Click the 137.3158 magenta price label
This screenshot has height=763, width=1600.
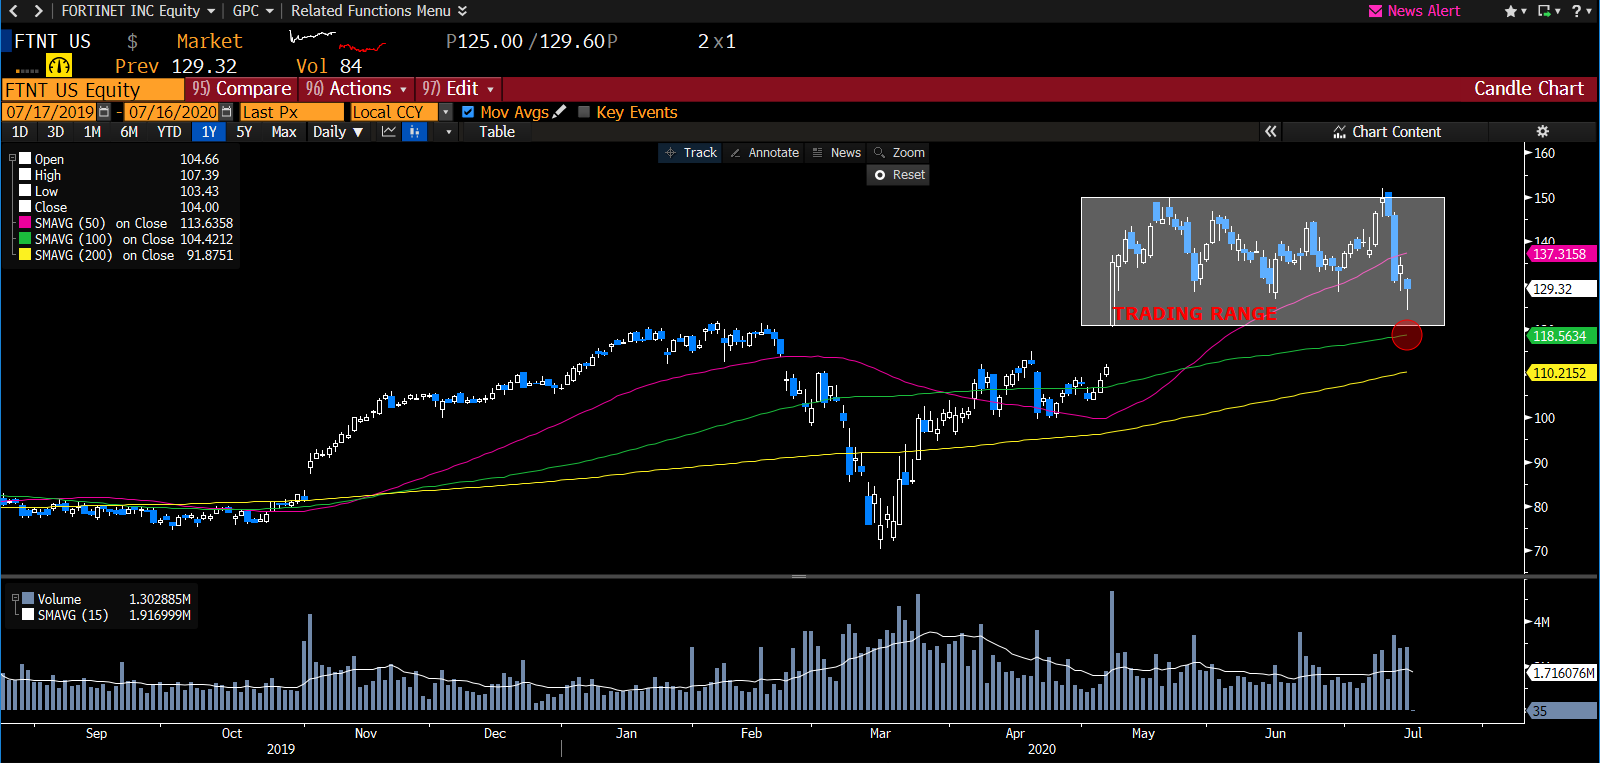tap(1562, 254)
